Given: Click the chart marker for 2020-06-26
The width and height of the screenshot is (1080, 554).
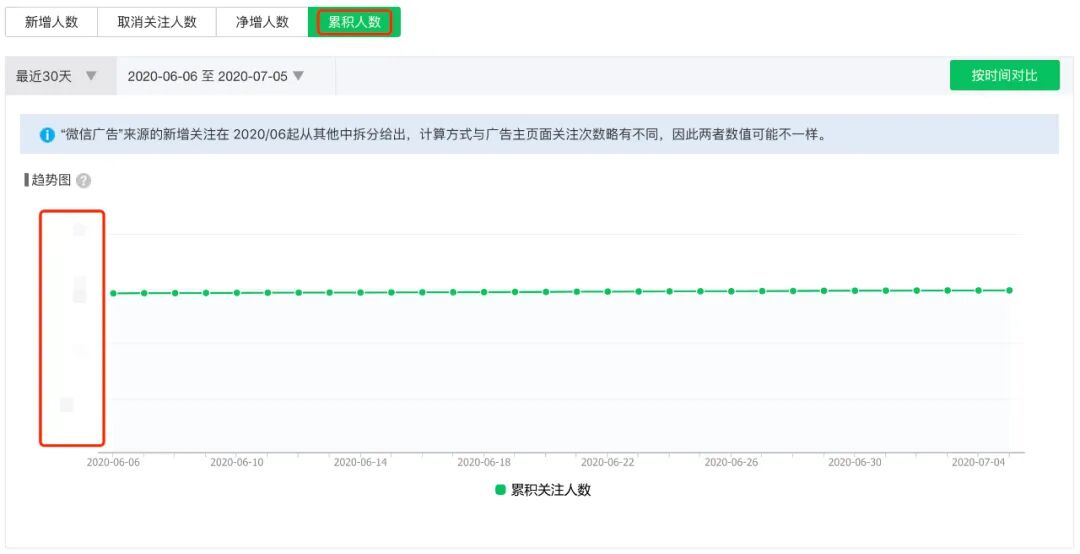Looking at the screenshot, I should coord(731,291).
